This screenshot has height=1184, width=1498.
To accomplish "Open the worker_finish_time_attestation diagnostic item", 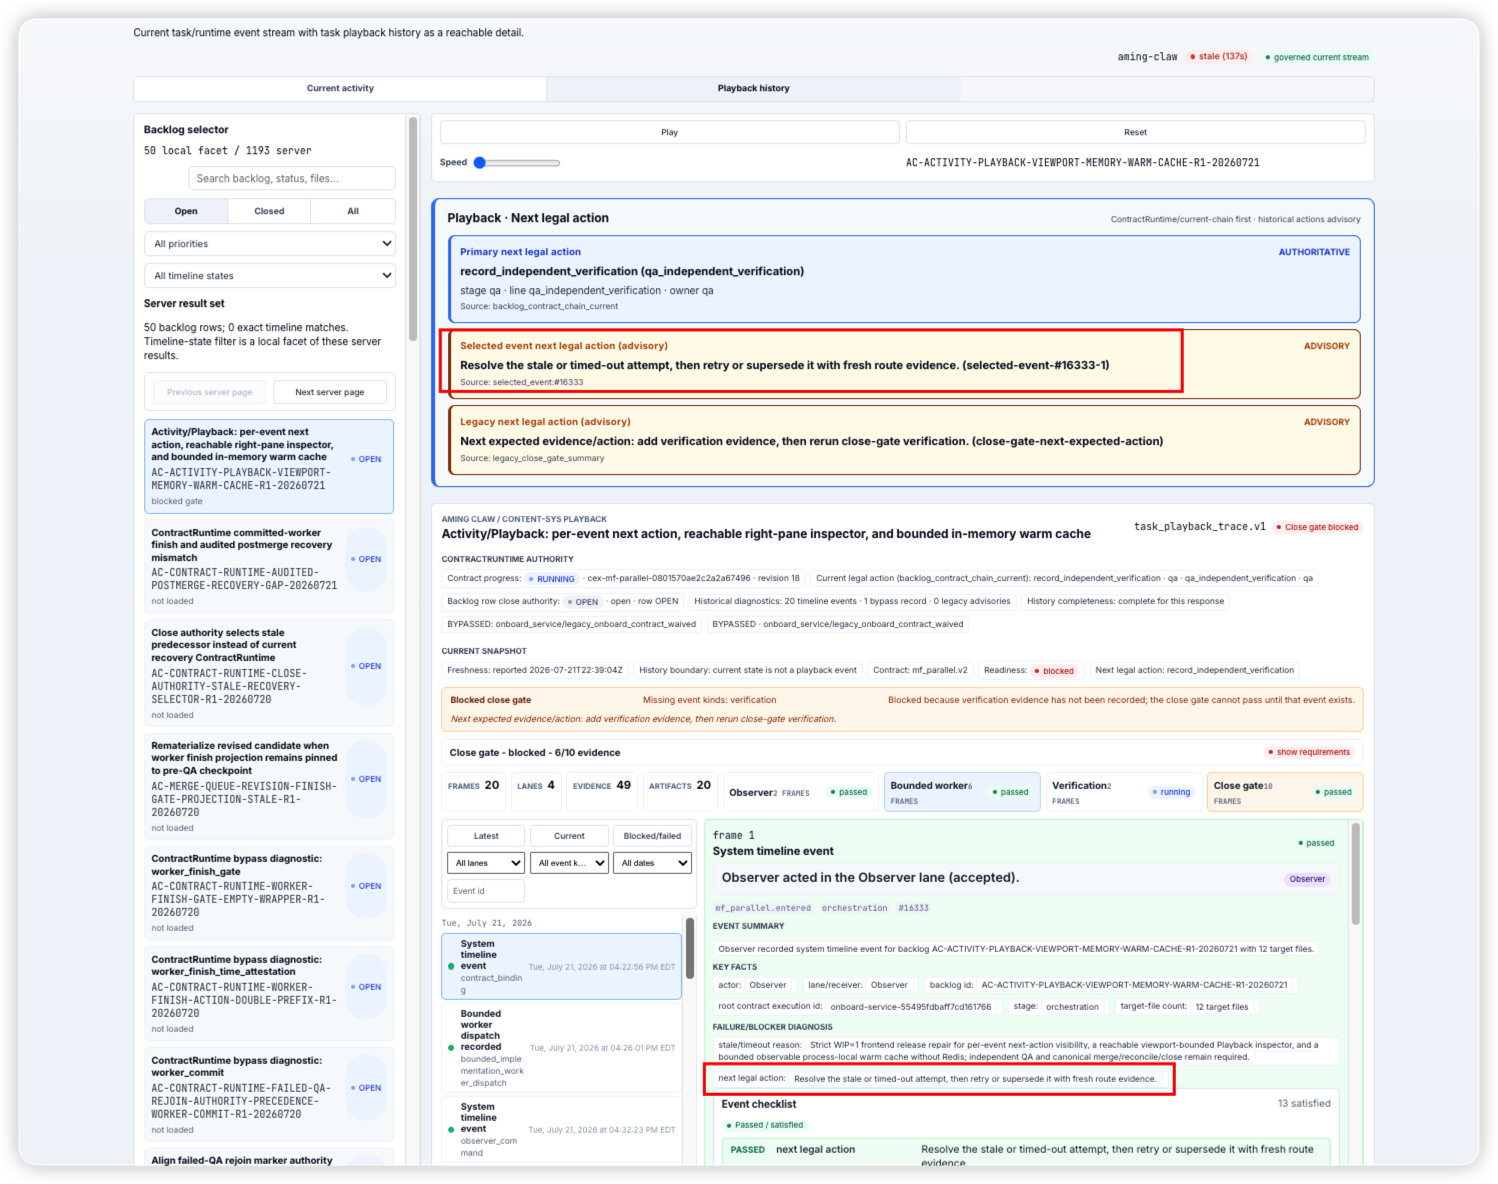I will tap(269, 994).
